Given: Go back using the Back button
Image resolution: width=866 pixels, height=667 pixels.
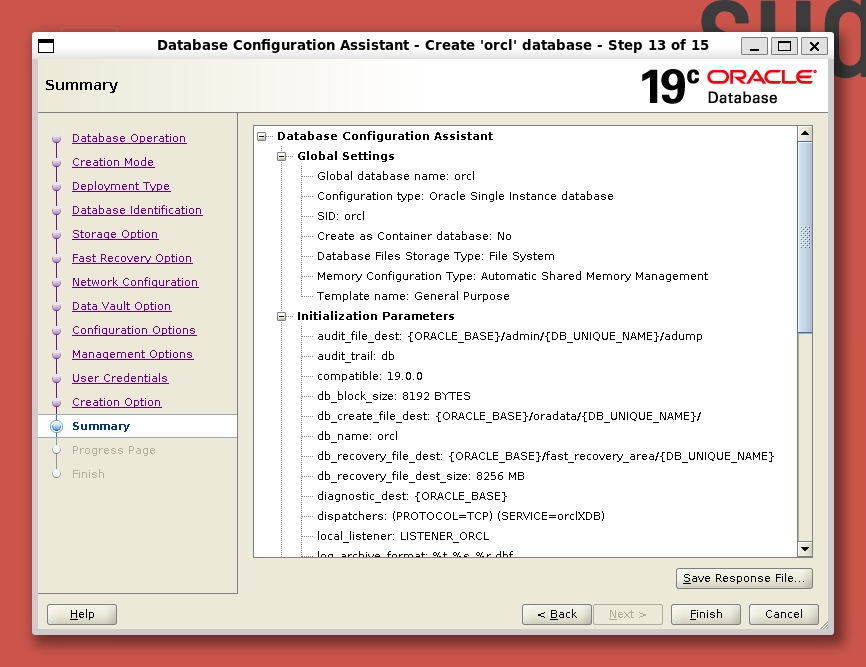Looking at the screenshot, I should (x=556, y=614).
